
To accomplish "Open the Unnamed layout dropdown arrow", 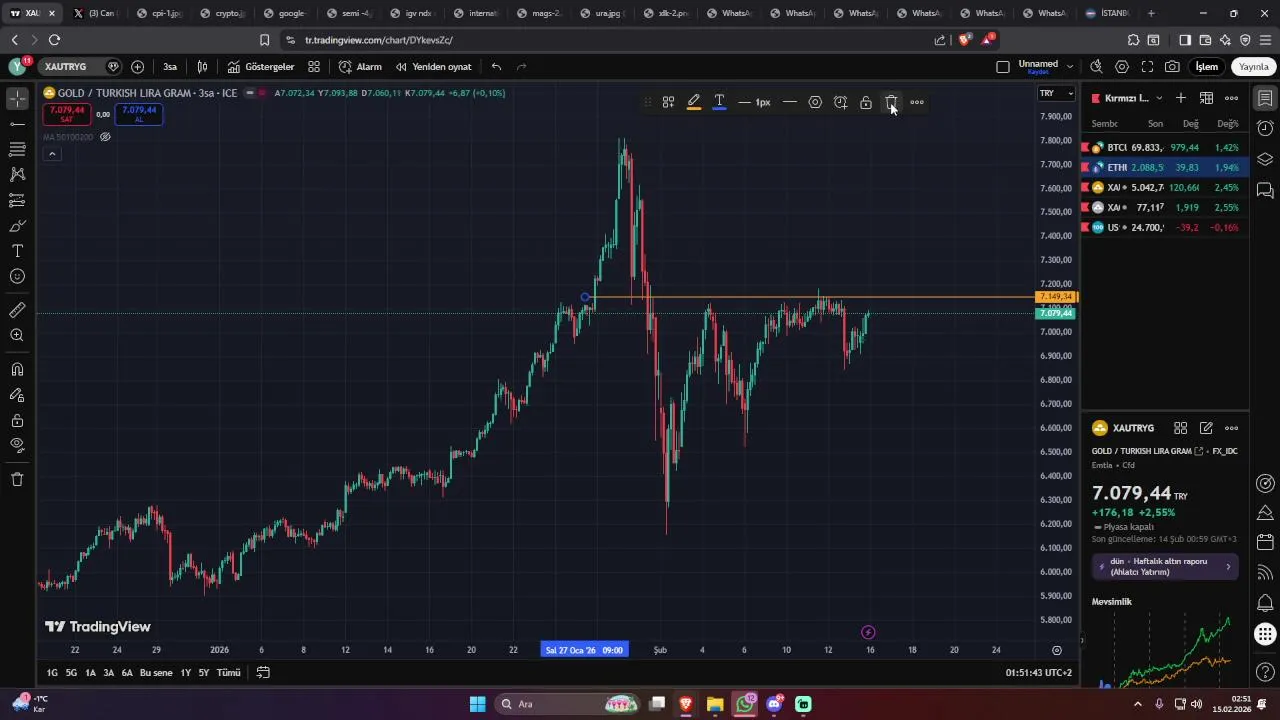I will click(x=1070, y=67).
